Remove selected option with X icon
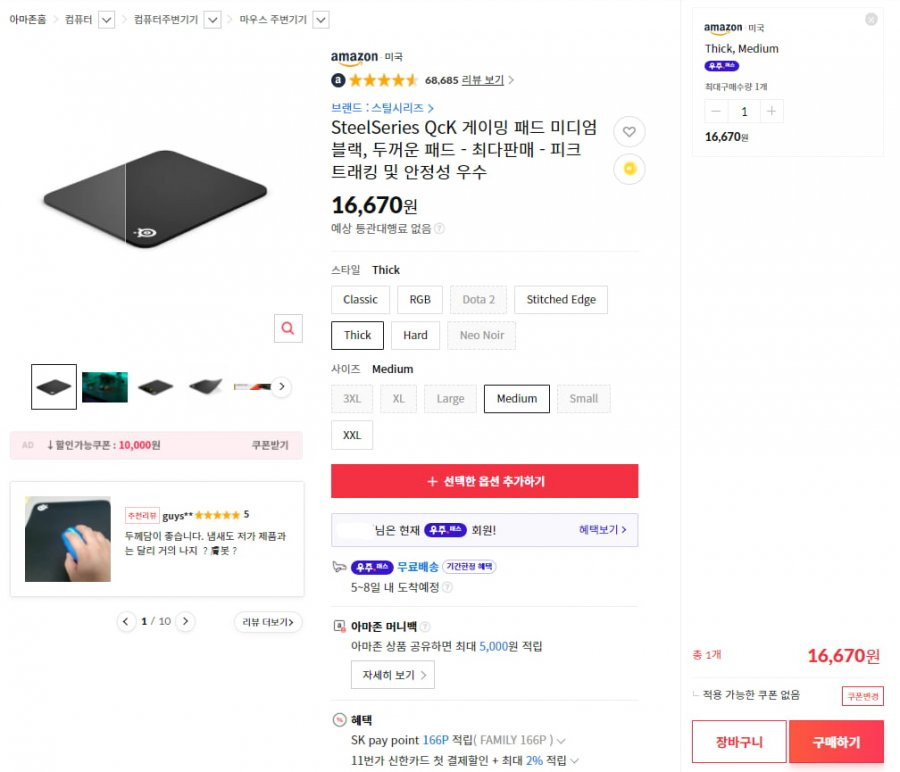 [871, 20]
